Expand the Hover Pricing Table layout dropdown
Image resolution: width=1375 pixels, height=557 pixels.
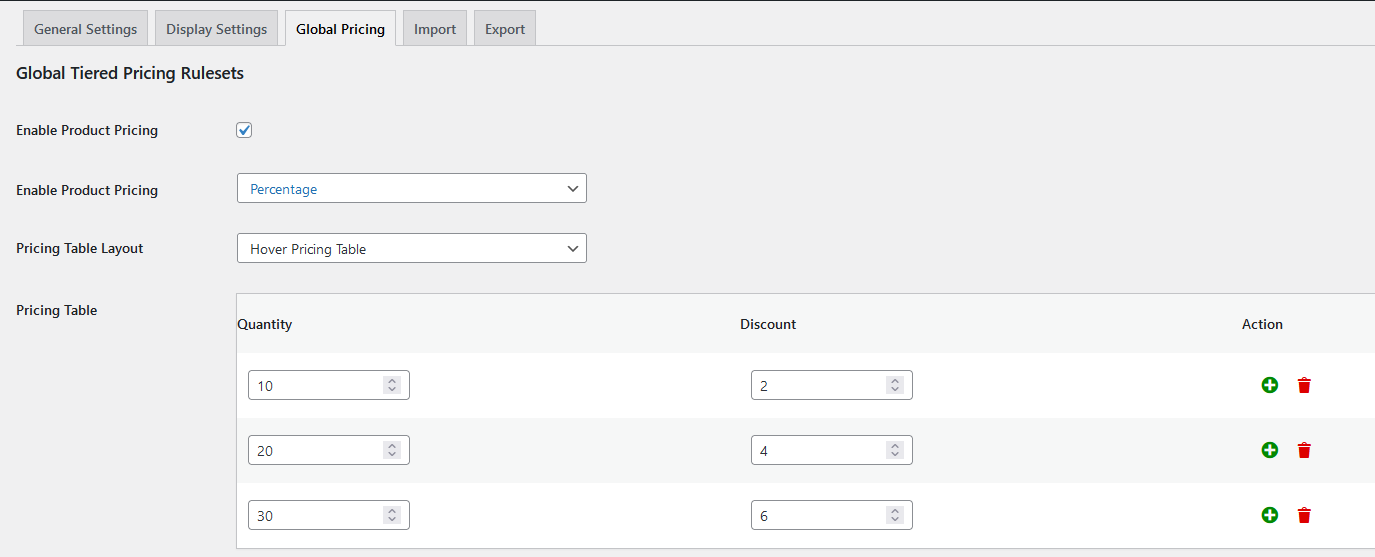pyautogui.click(x=411, y=249)
